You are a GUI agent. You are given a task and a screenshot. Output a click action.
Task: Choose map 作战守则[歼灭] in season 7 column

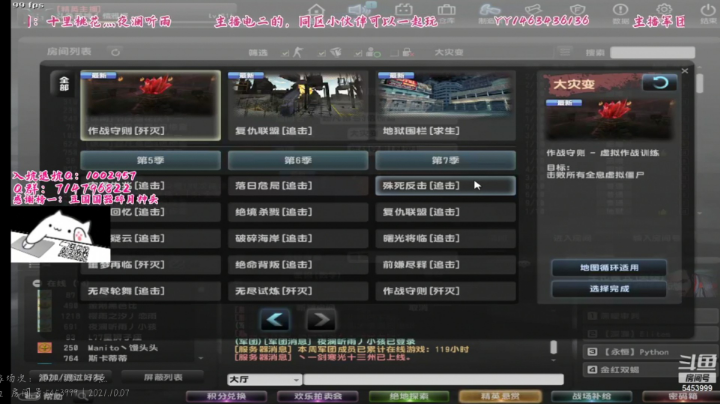point(445,291)
